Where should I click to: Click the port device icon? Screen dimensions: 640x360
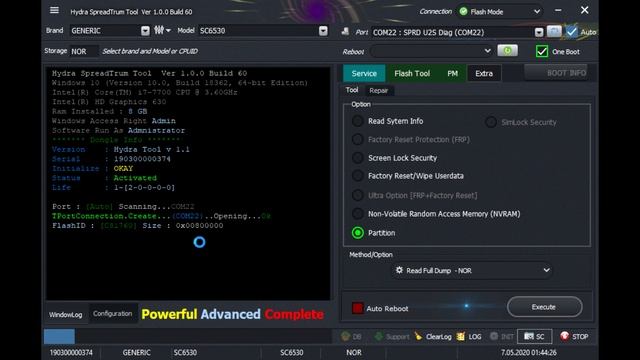coord(345,32)
